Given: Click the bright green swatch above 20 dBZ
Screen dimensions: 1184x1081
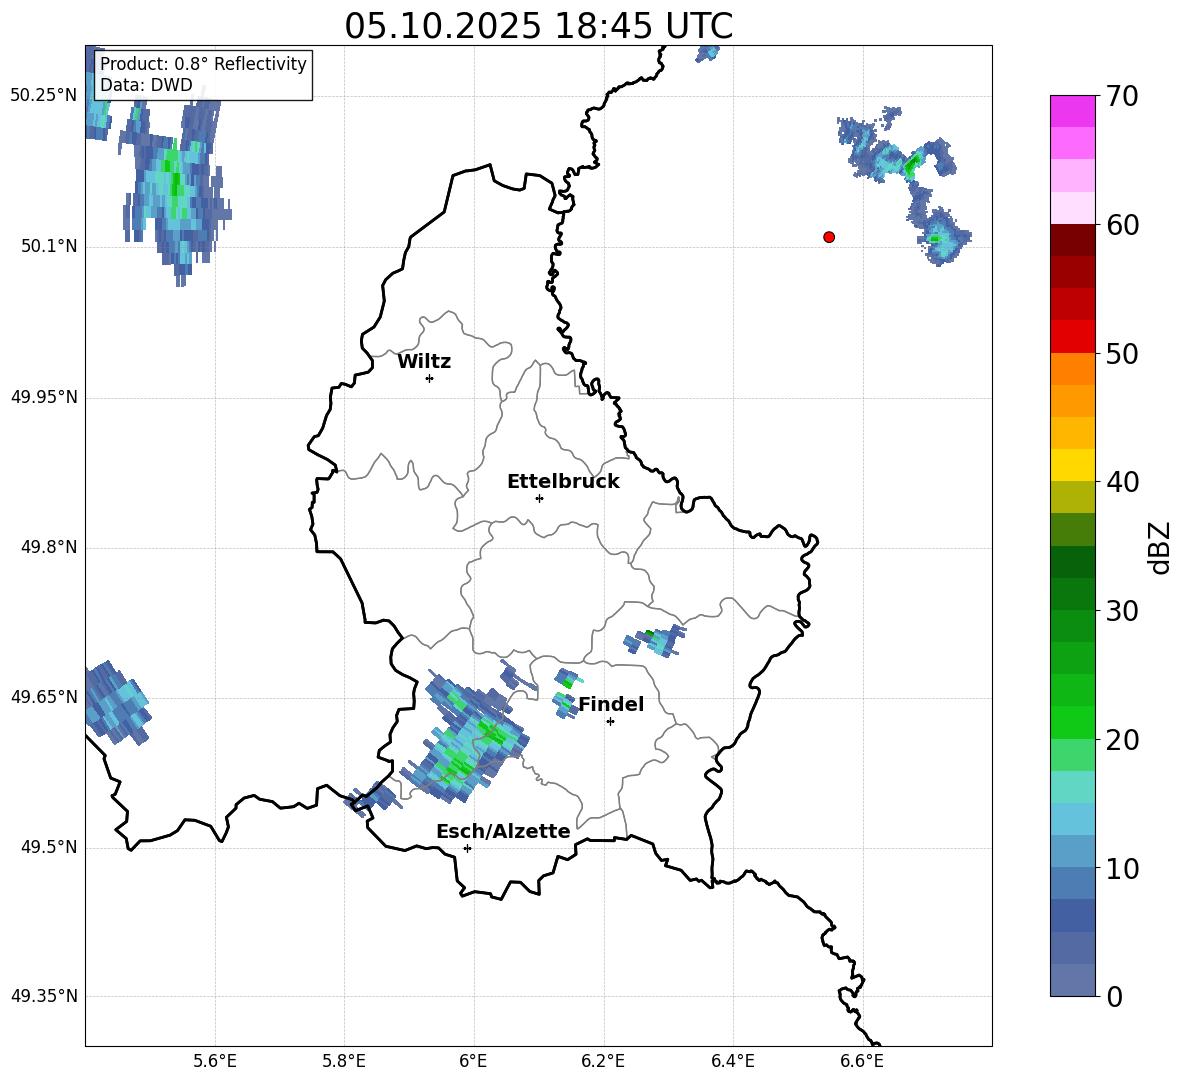Looking at the screenshot, I should [x=1073, y=722].
